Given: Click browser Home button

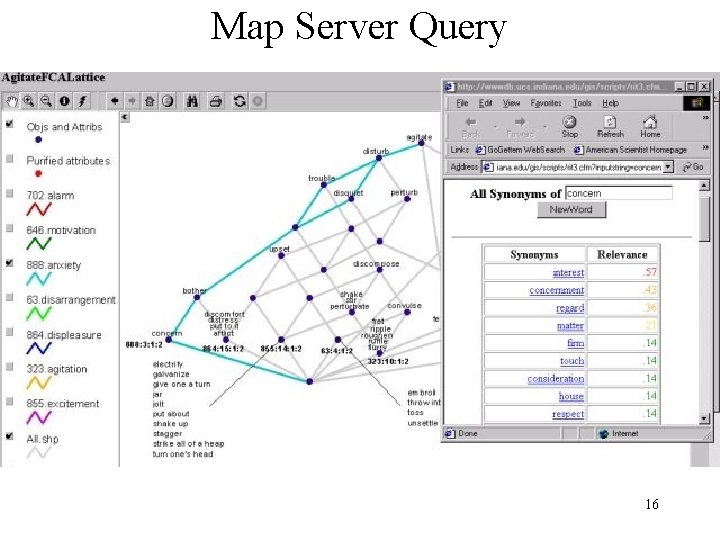Looking at the screenshot, I should point(650,127).
